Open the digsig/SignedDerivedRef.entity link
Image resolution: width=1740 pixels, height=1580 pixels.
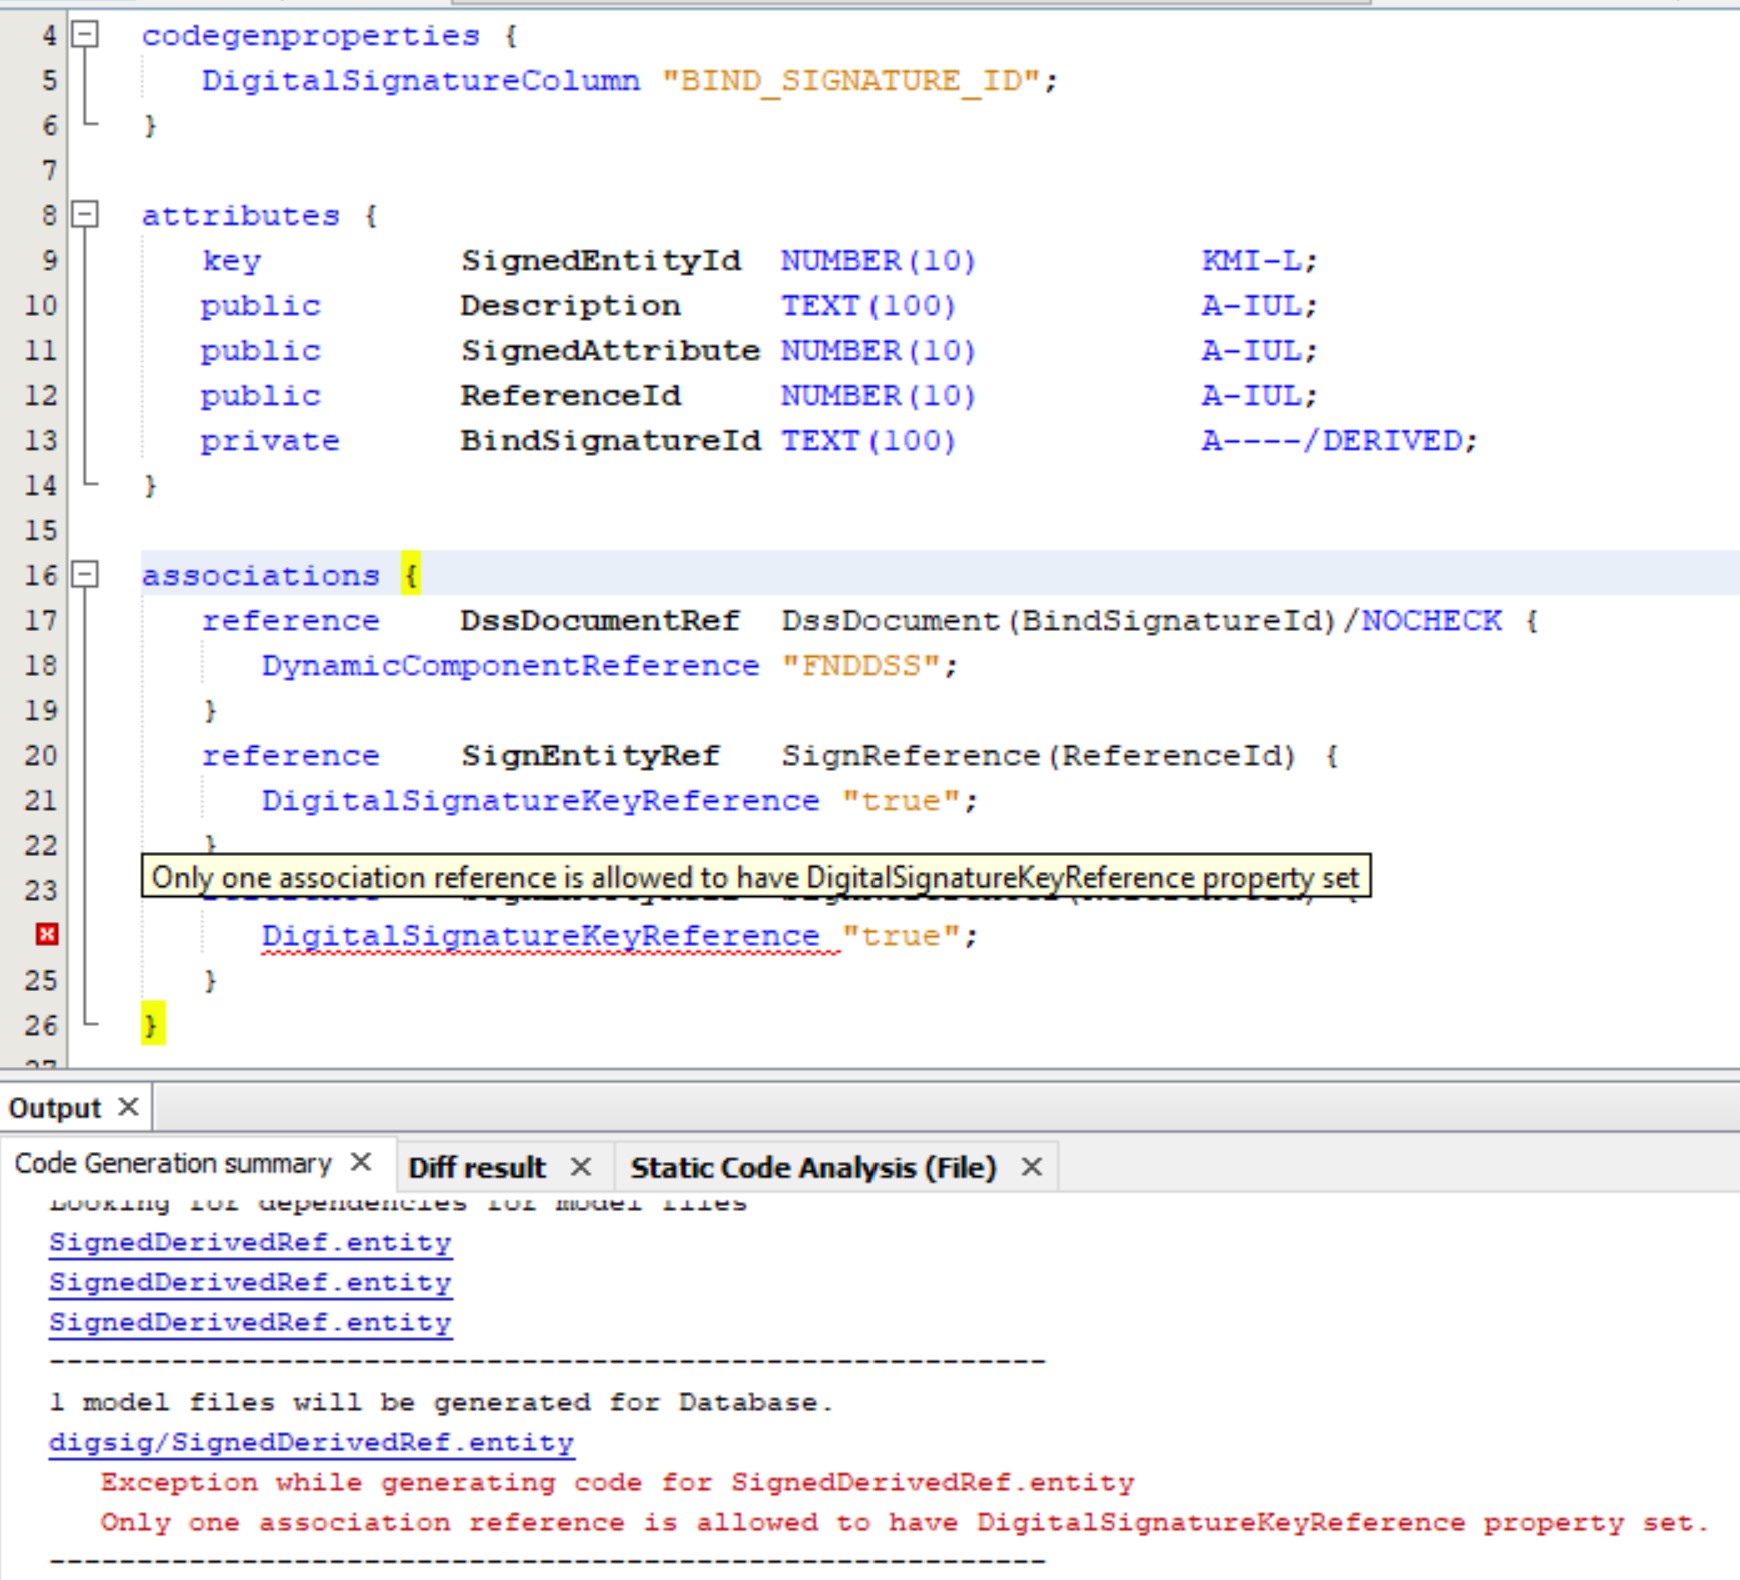click(x=310, y=1443)
